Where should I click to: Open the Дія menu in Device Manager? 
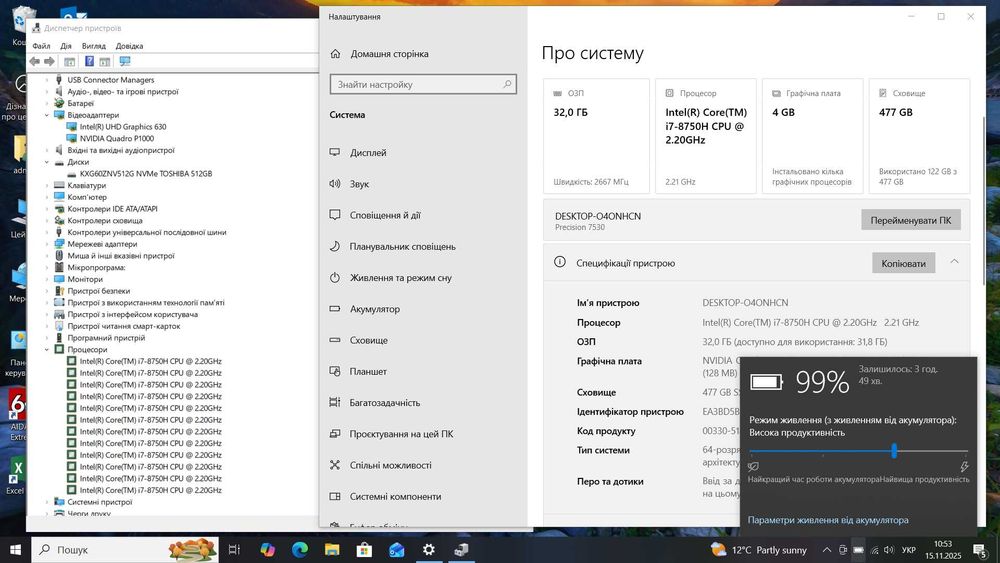pyautogui.click(x=66, y=46)
